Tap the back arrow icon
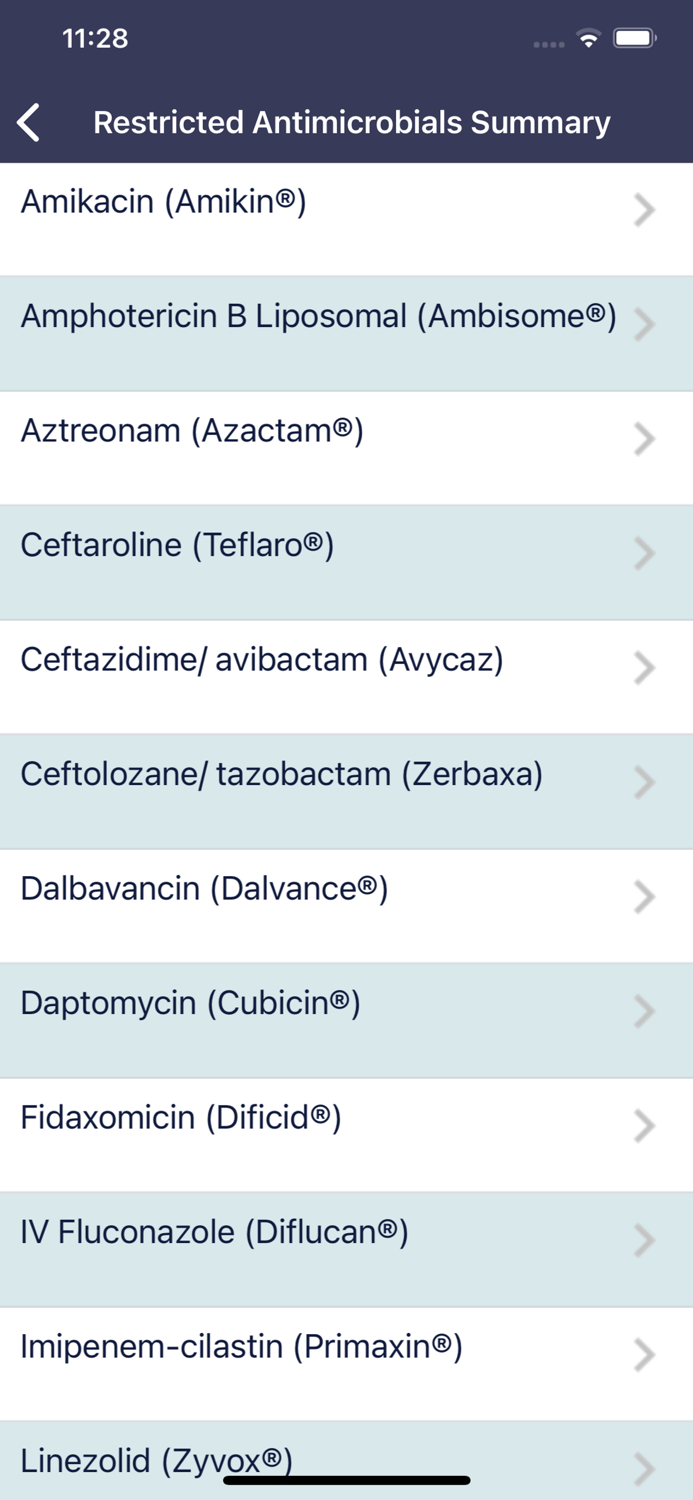Viewport: 693px width, 1500px height. point(29,123)
